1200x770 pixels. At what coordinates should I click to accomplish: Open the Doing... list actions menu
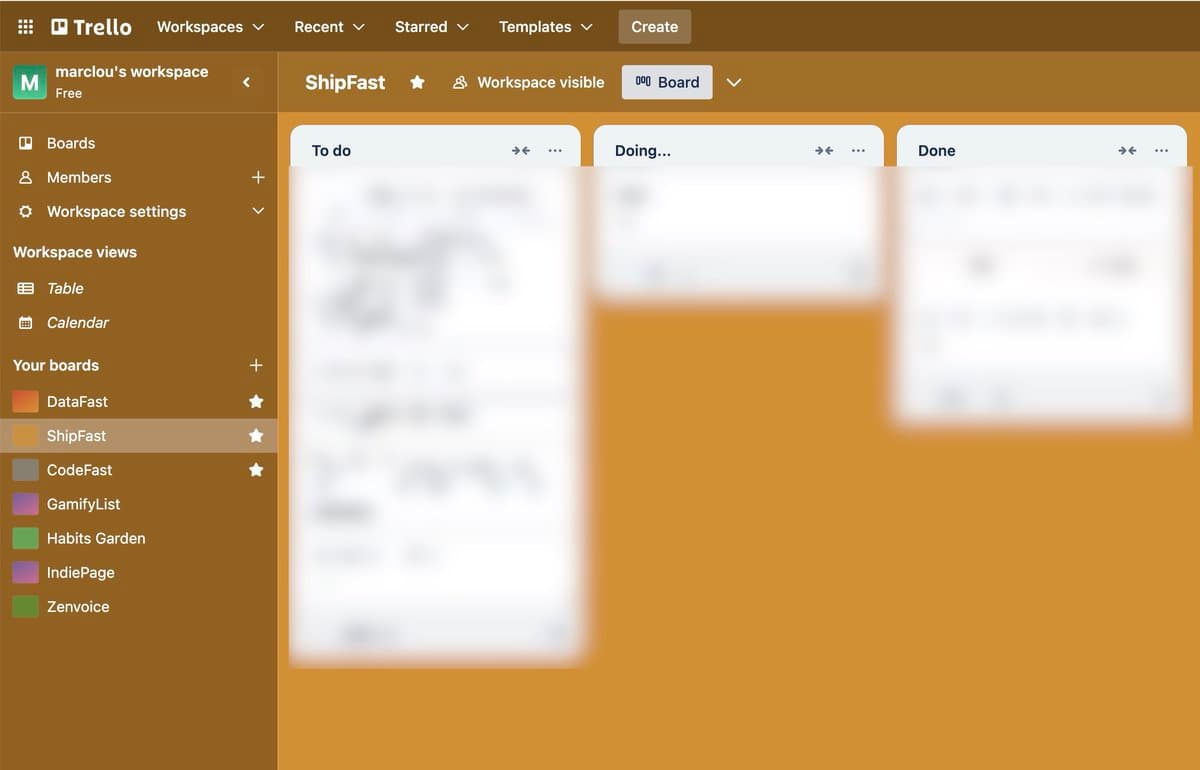point(858,150)
